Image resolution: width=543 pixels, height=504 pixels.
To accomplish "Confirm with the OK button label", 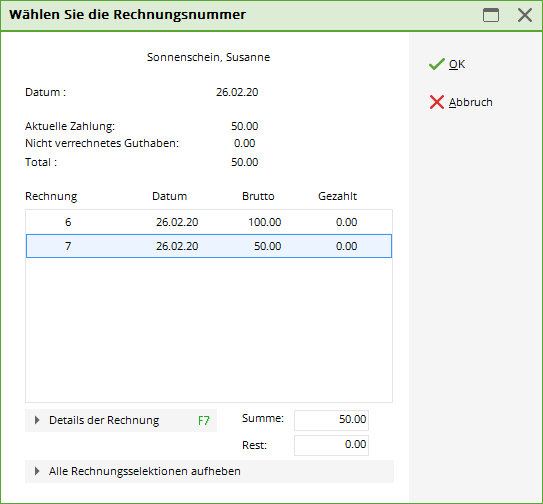I will coord(457,64).
